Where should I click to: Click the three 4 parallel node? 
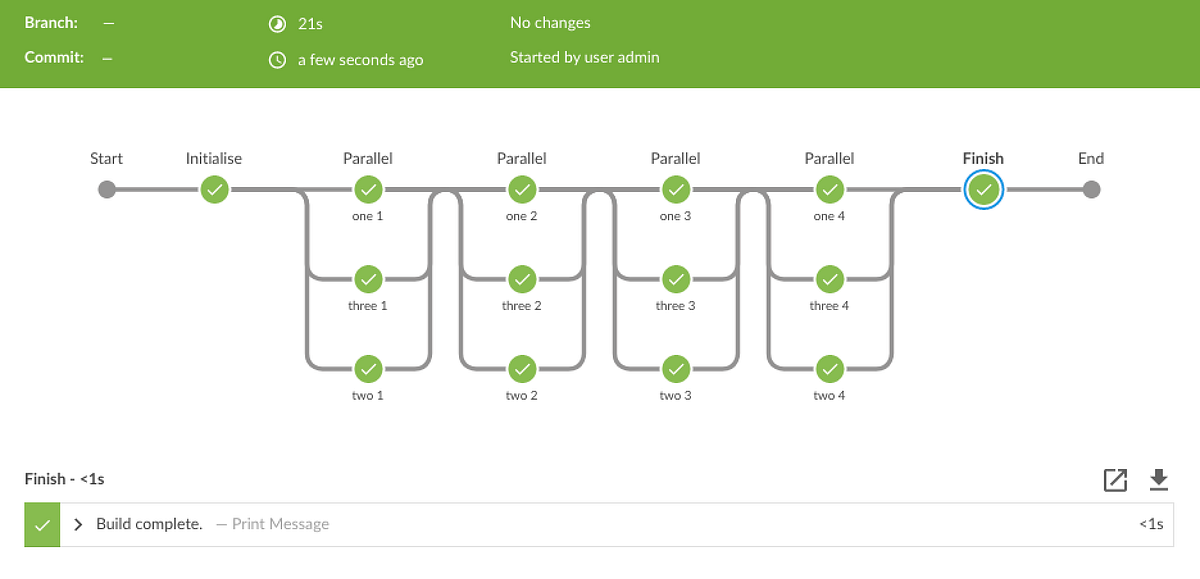pos(830,279)
